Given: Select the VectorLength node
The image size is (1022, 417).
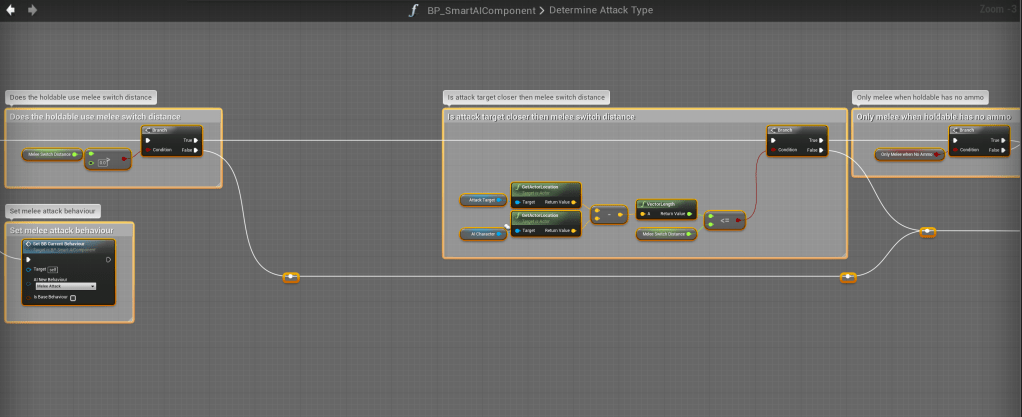Looking at the screenshot, I should [666, 203].
